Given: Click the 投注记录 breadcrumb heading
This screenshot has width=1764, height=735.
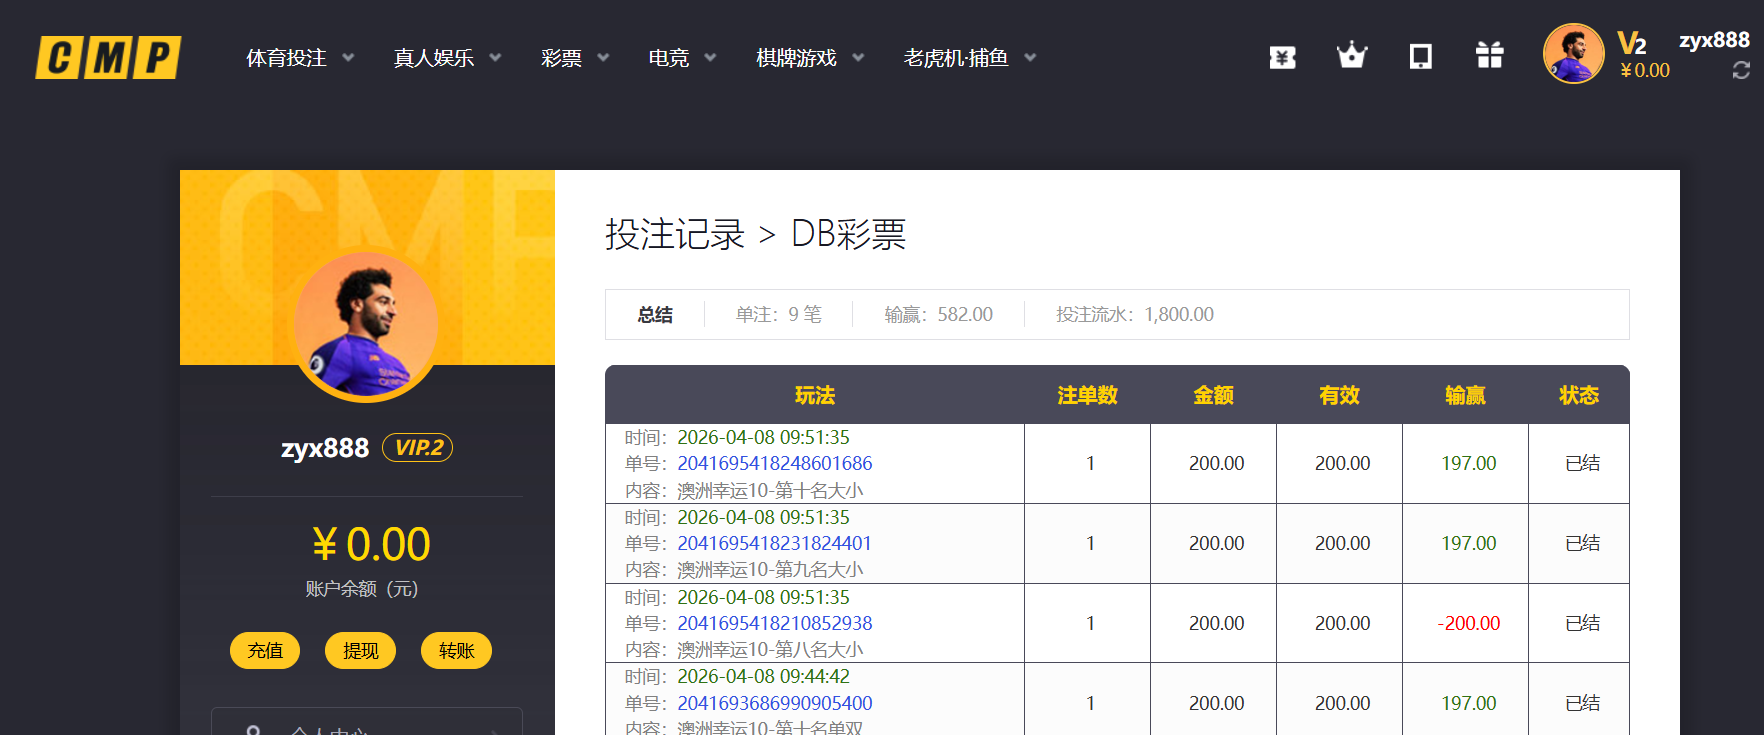Looking at the screenshot, I should (x=675, y=234).
